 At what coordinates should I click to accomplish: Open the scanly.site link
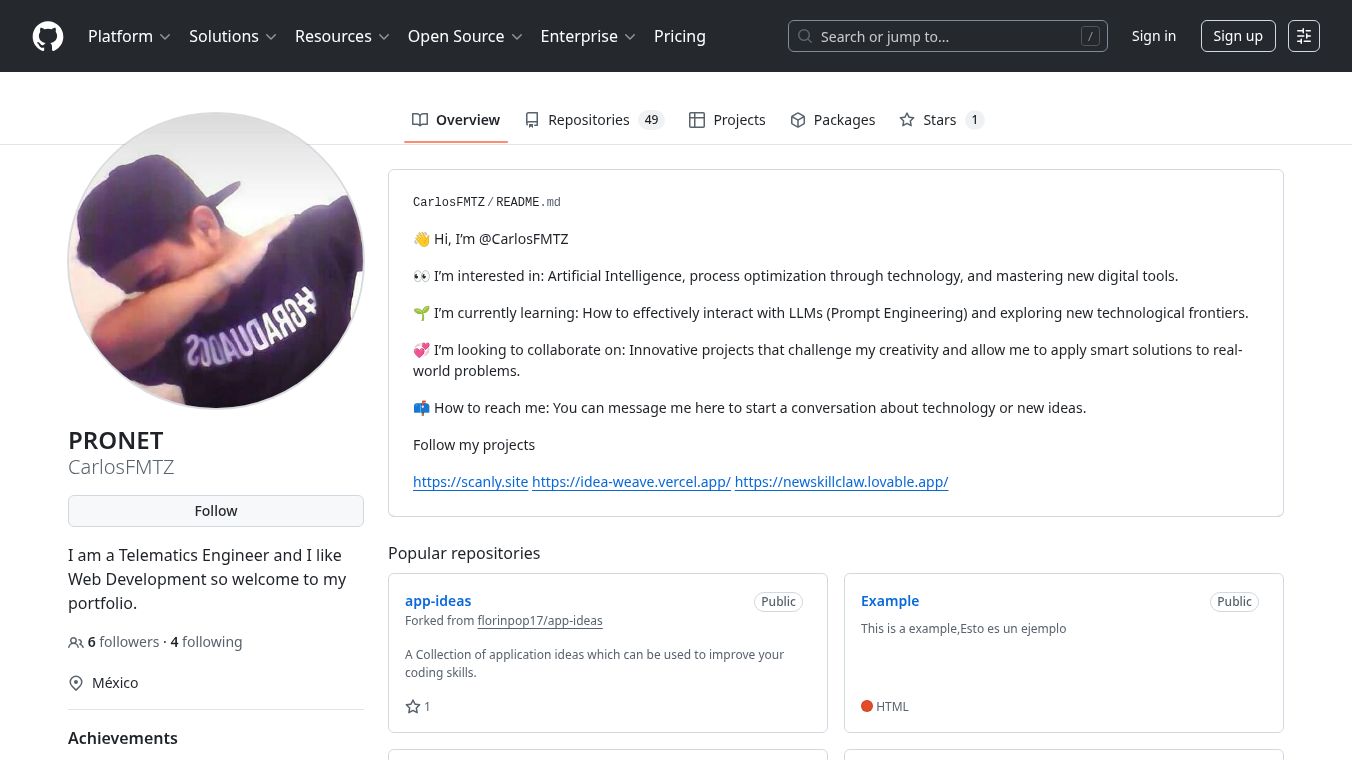(470, 482)
